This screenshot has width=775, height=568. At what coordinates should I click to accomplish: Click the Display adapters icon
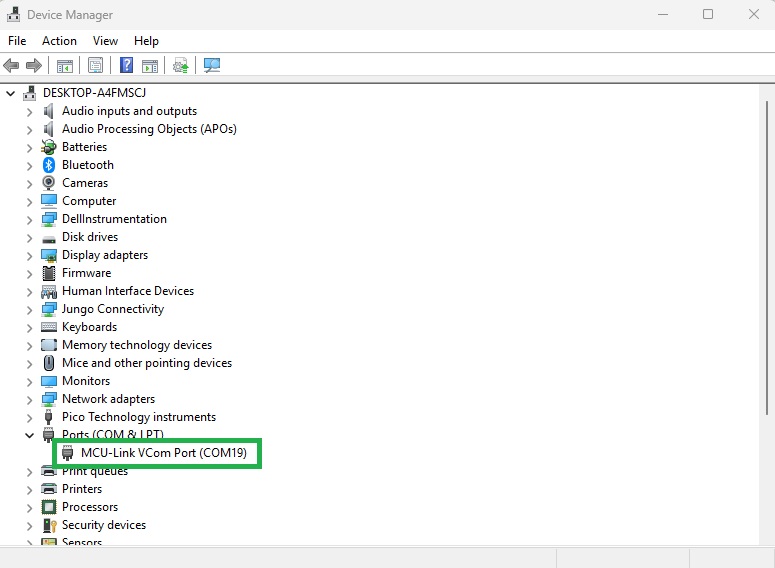(x=49, y=255)
